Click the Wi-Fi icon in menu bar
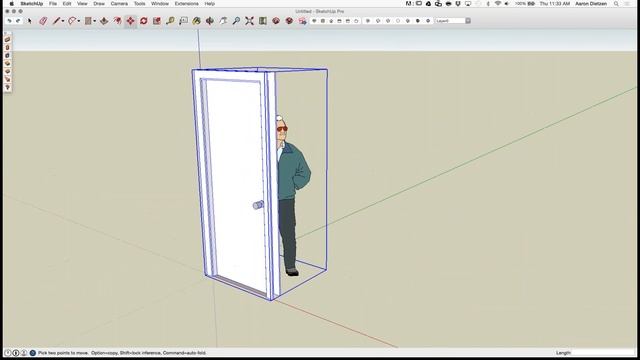 point(498,4)
